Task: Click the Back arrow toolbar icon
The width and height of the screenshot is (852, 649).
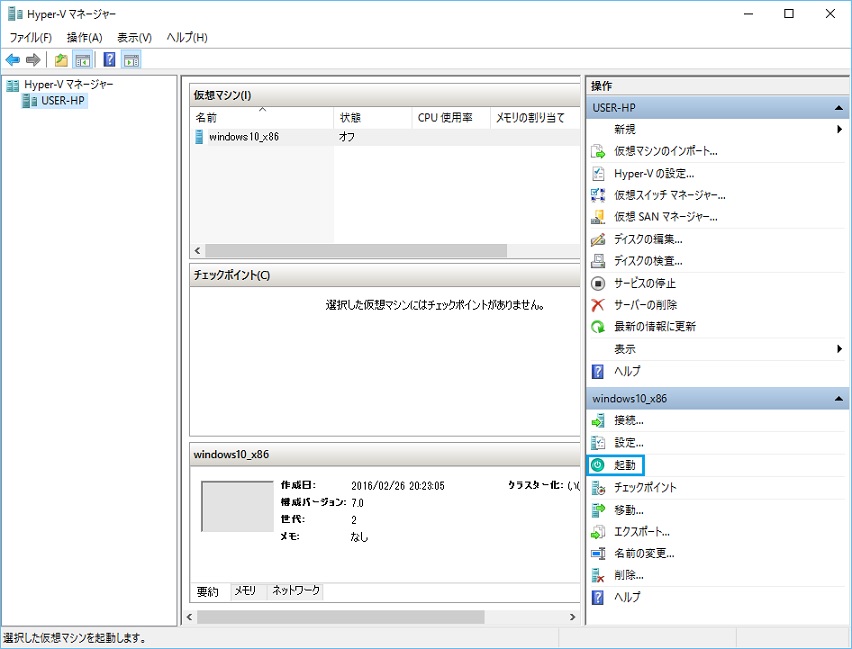Action: click(13, 60)
